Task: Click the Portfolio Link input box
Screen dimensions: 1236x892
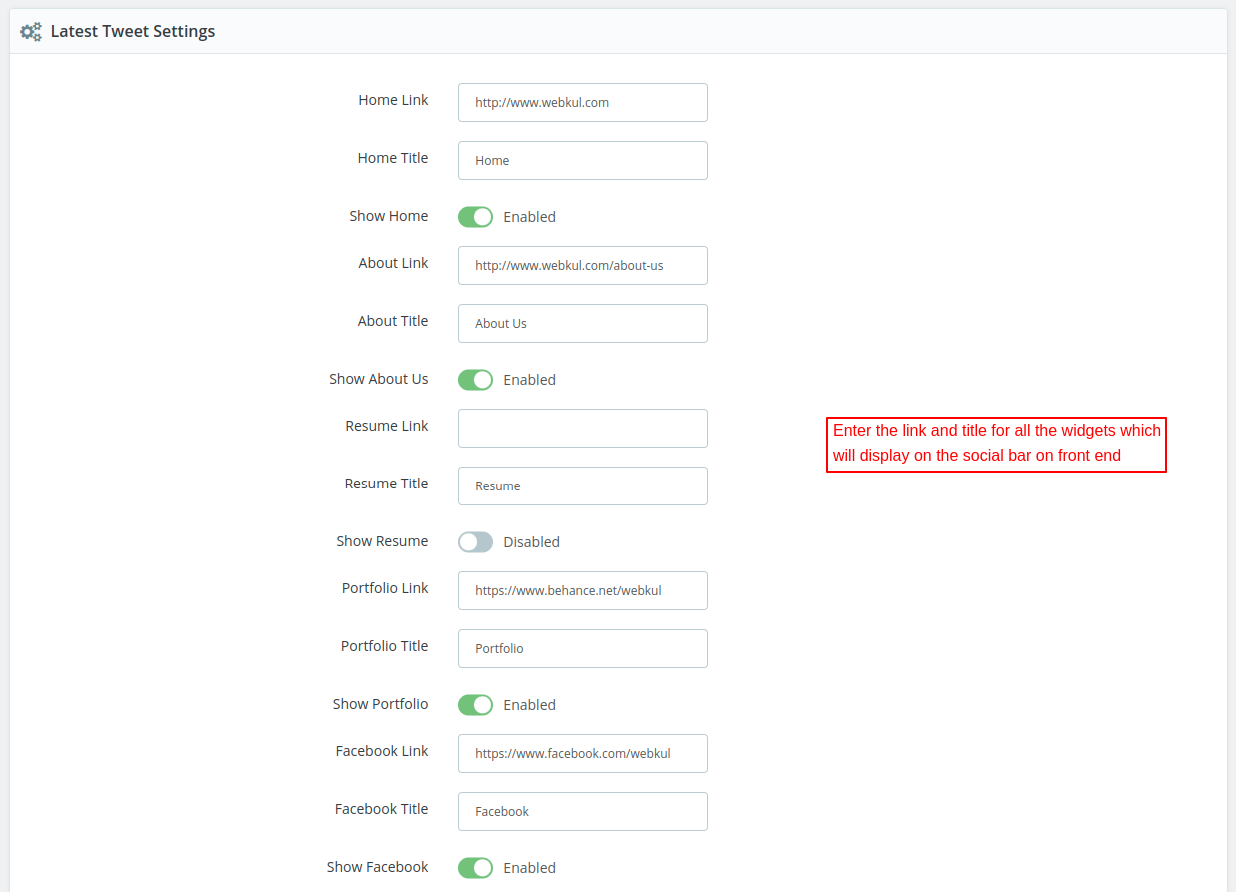Action: (x=583, y=590)
